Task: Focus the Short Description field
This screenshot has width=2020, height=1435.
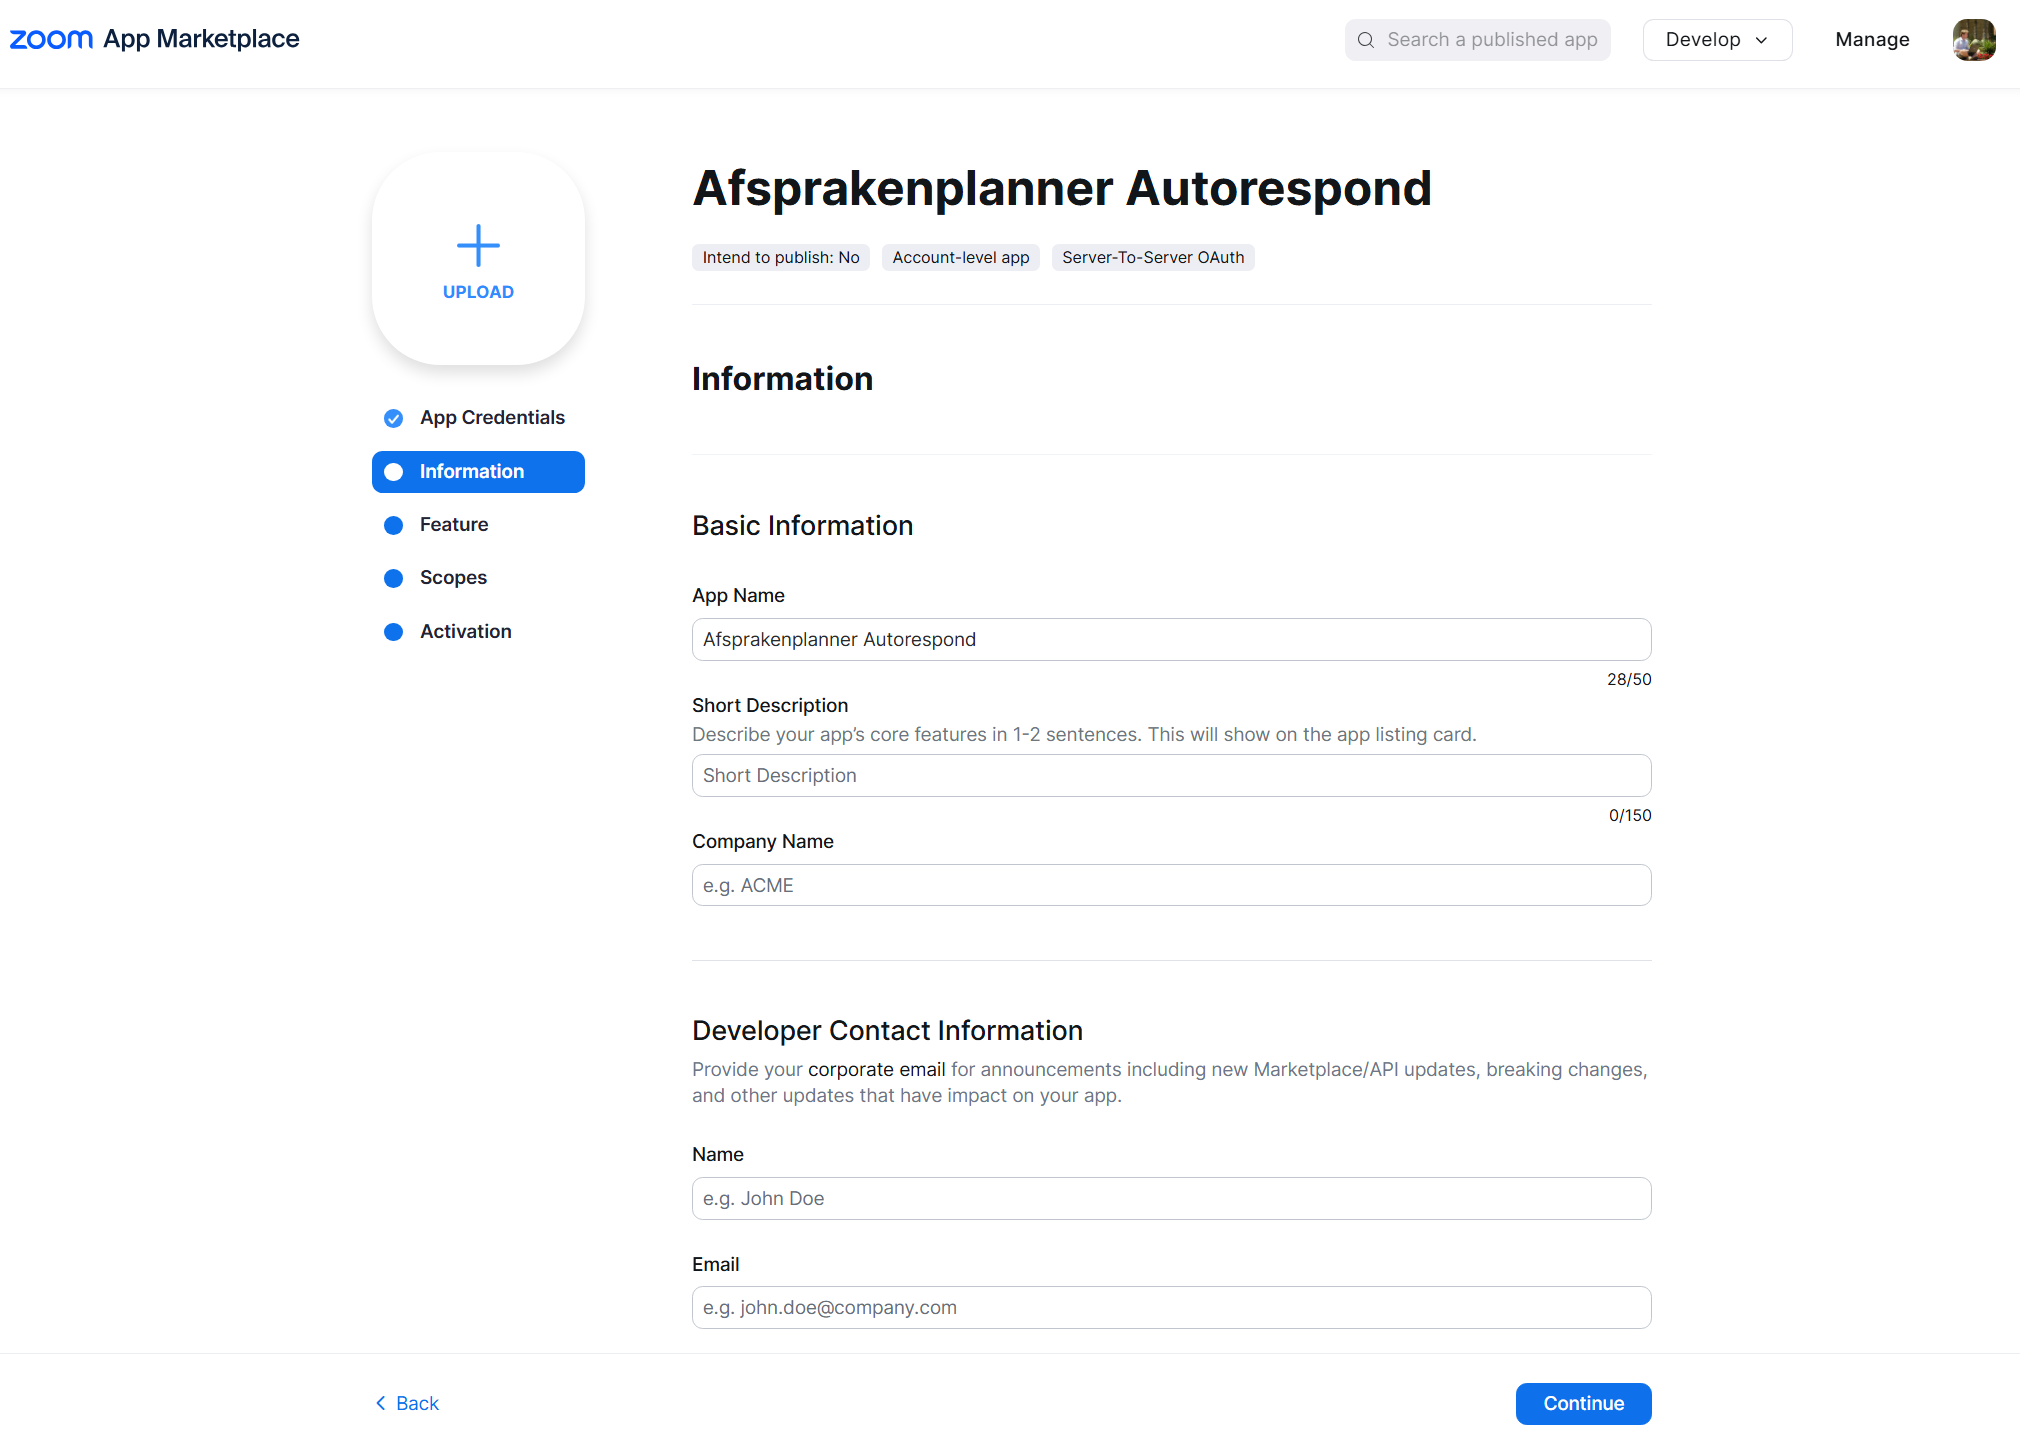Action: [1171, 775]
